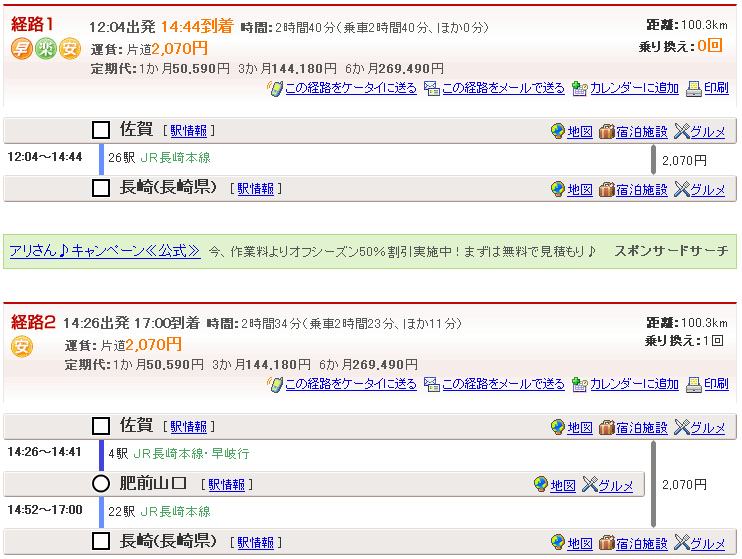742x559 pixels.
Task: Click the 早 badge icon in 経路1
Action: (x=22, y=49)
